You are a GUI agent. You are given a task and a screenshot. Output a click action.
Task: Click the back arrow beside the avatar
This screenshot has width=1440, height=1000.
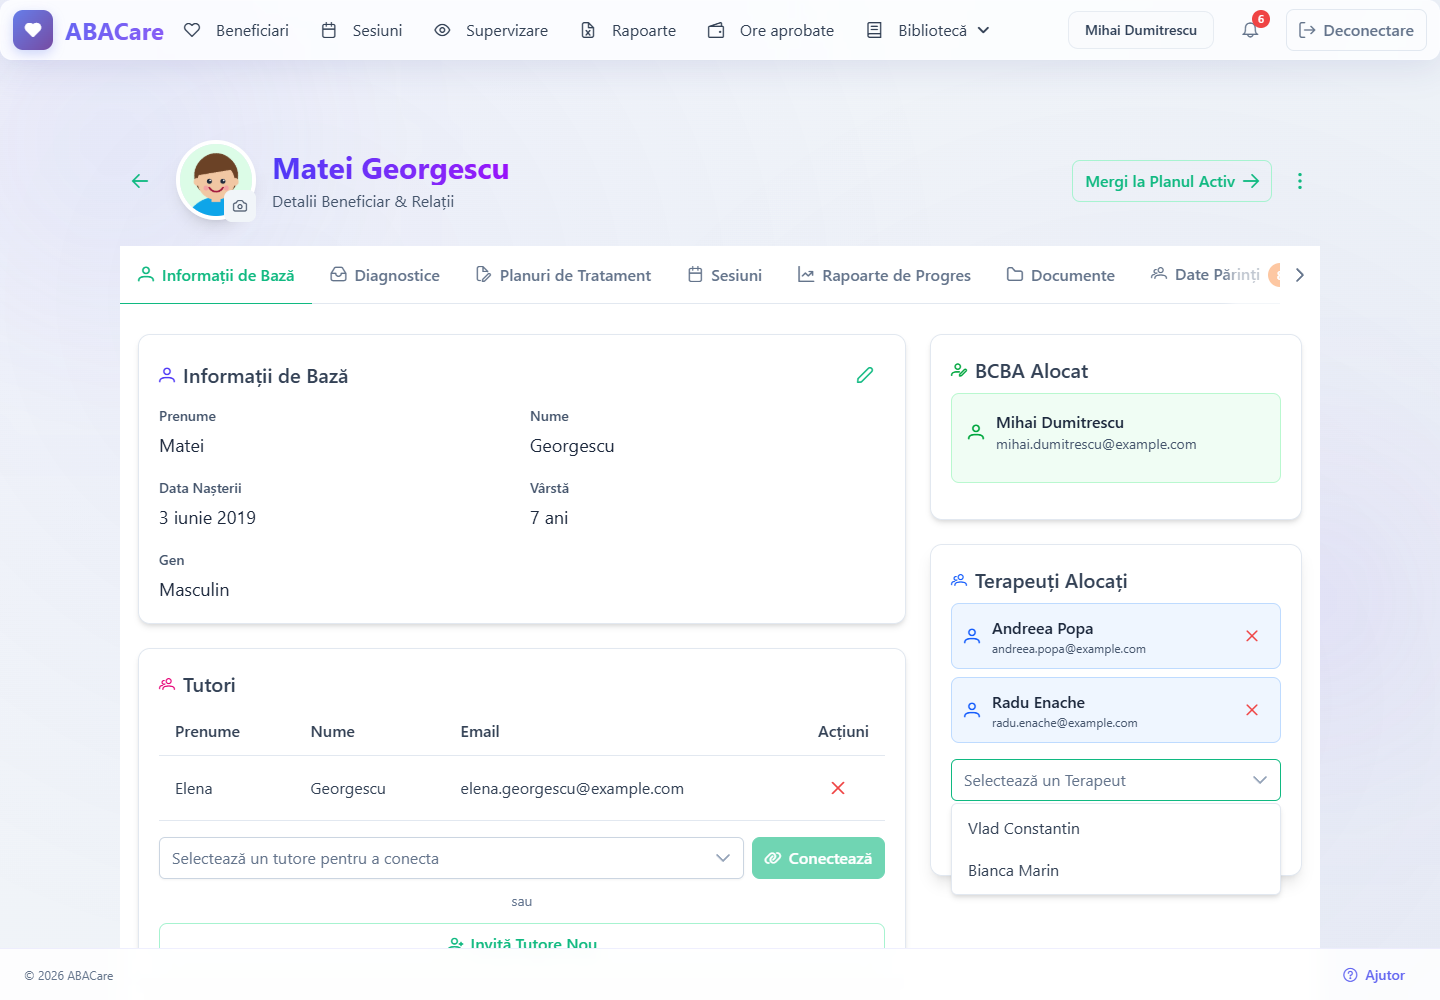140,181
